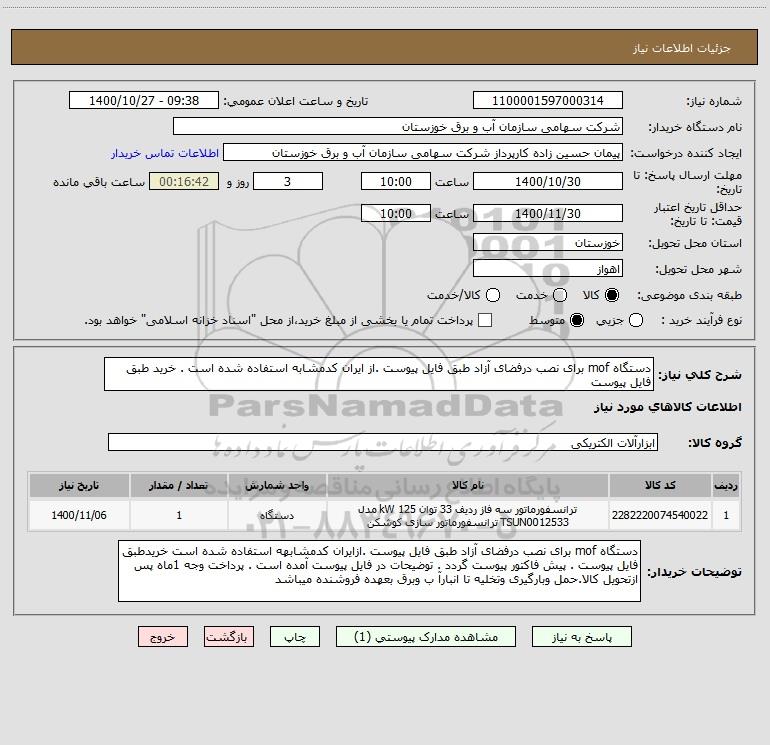Select the خدمت radio button

[560, 295]
